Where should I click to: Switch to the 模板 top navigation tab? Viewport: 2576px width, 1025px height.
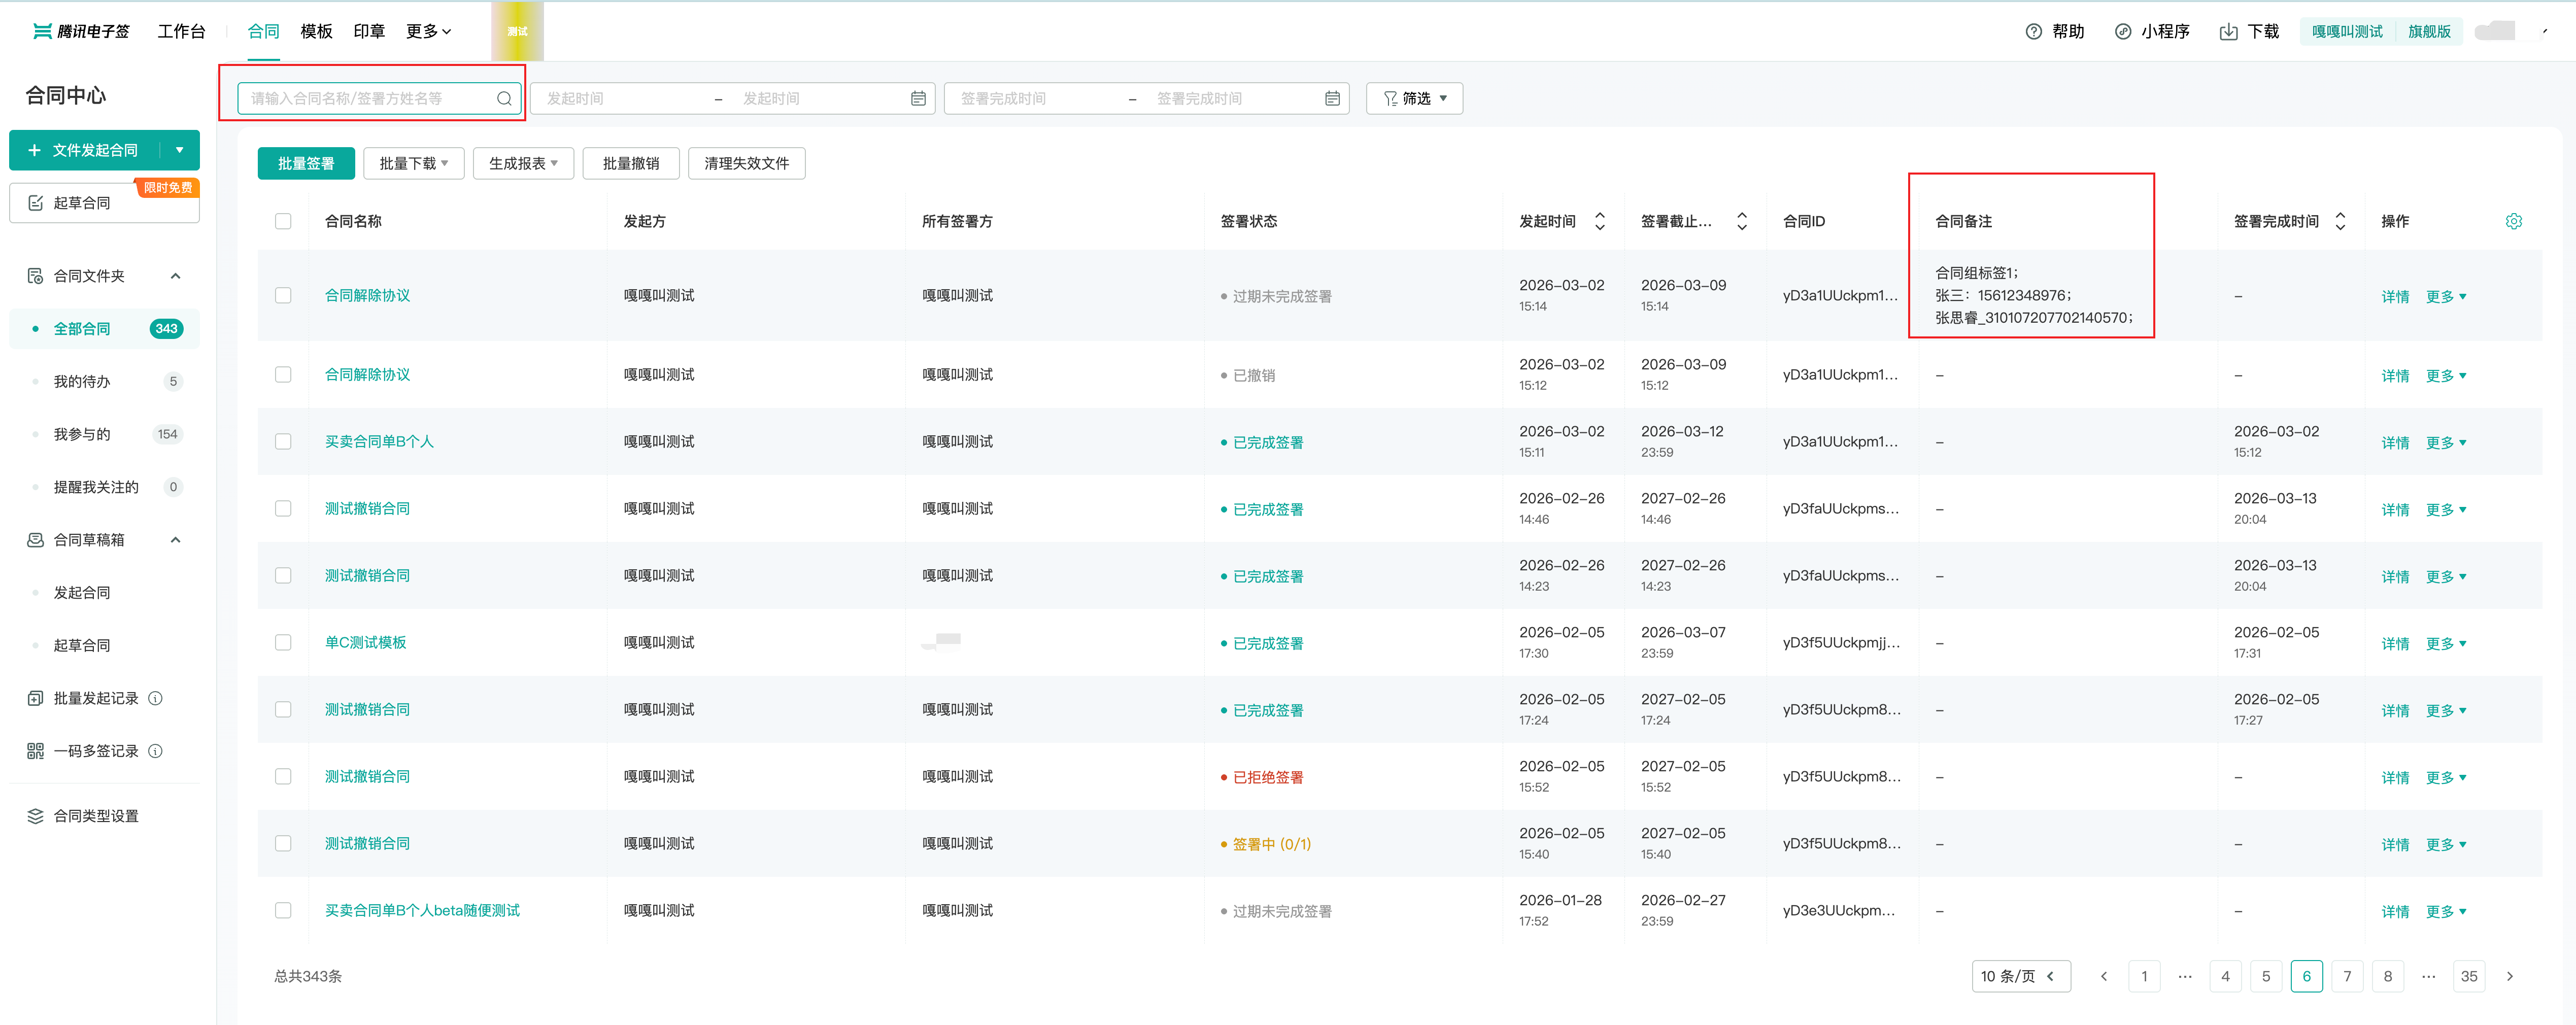click(316, 32)
